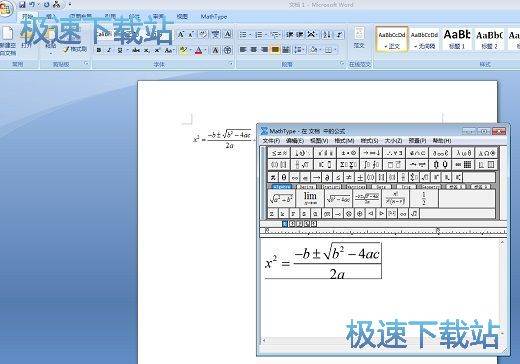
Task: Toggle bold formatting in Word ribbon
Action: (99, 50)
